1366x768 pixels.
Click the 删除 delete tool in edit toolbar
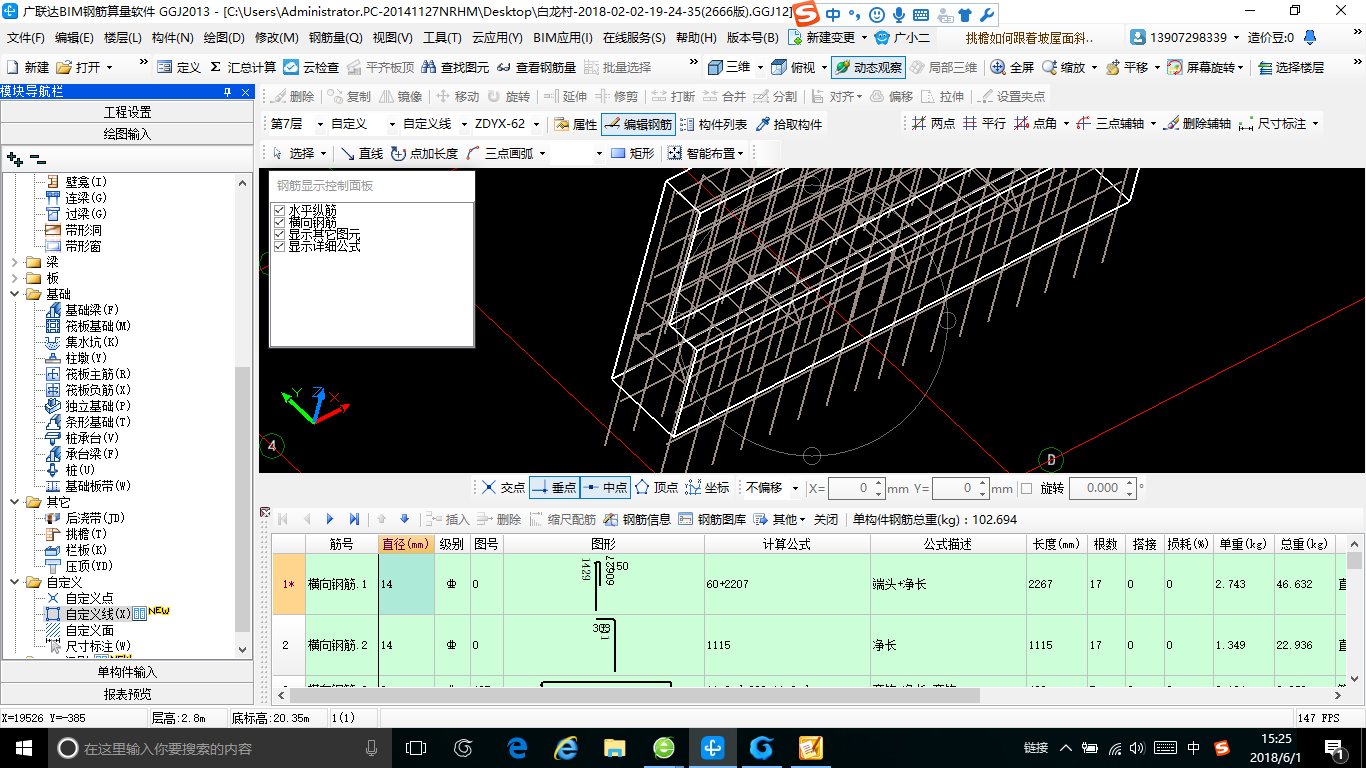pos(292,97)
